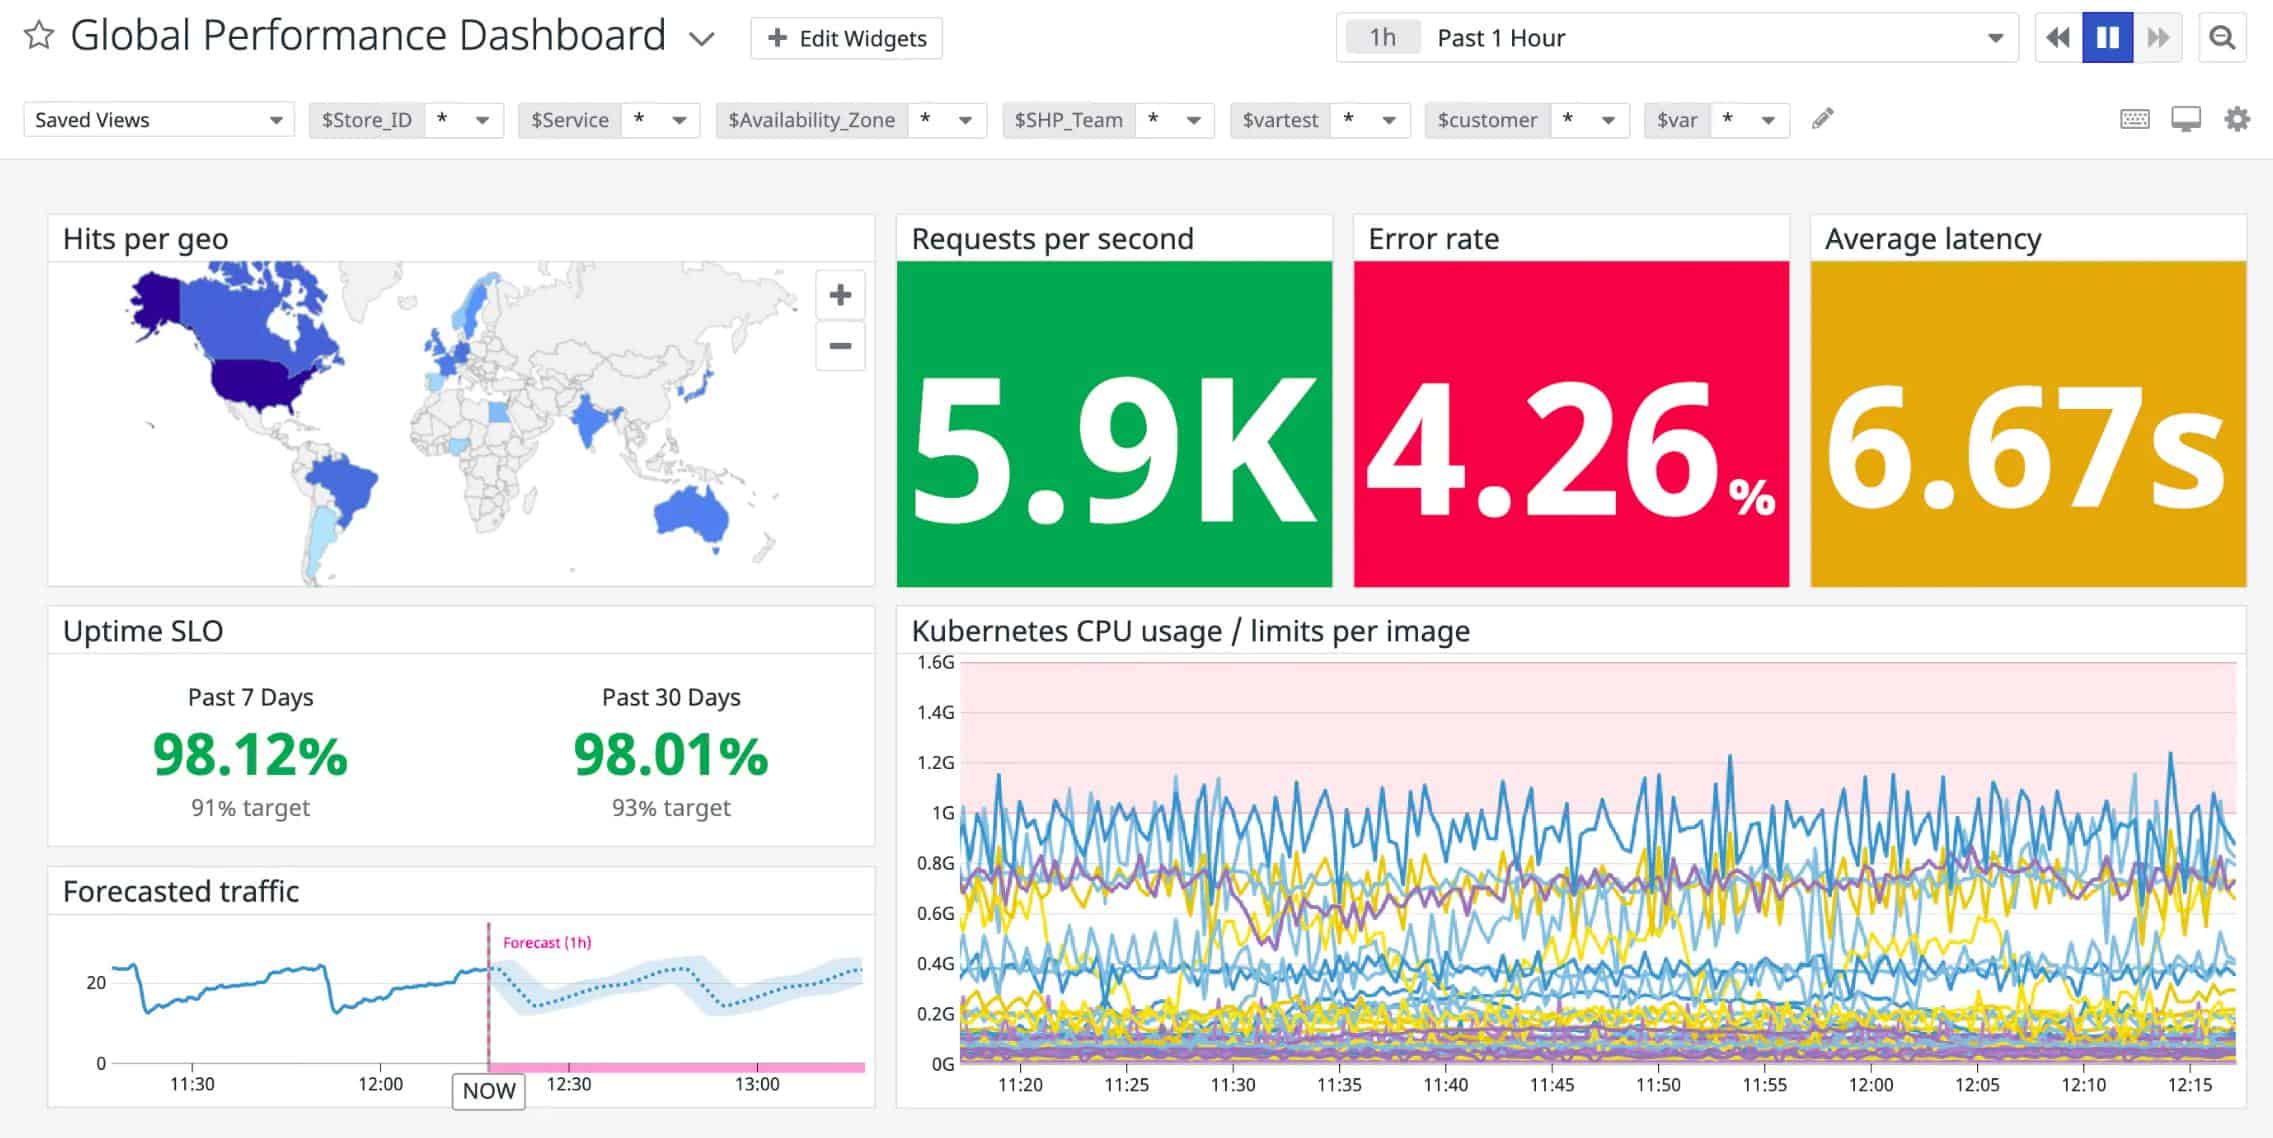This screenshot has width=2273, height=1138.
Task: Select the 1h time preset label
Action: (x=1381, y=37)
